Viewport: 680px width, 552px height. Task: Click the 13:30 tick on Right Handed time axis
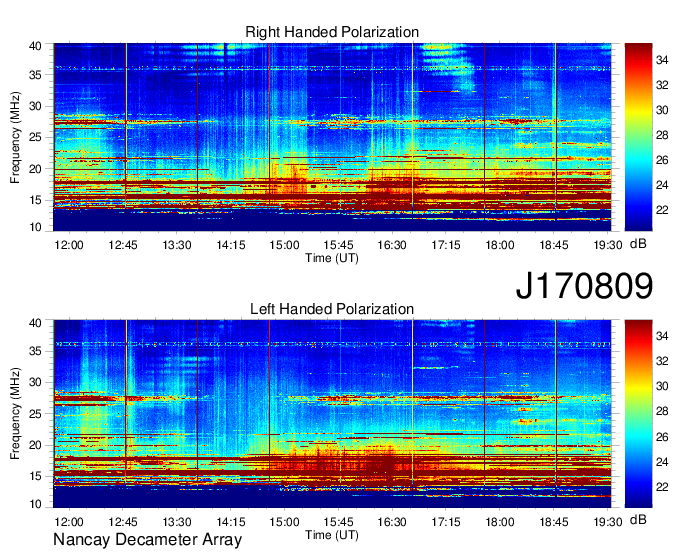(177, 245)
